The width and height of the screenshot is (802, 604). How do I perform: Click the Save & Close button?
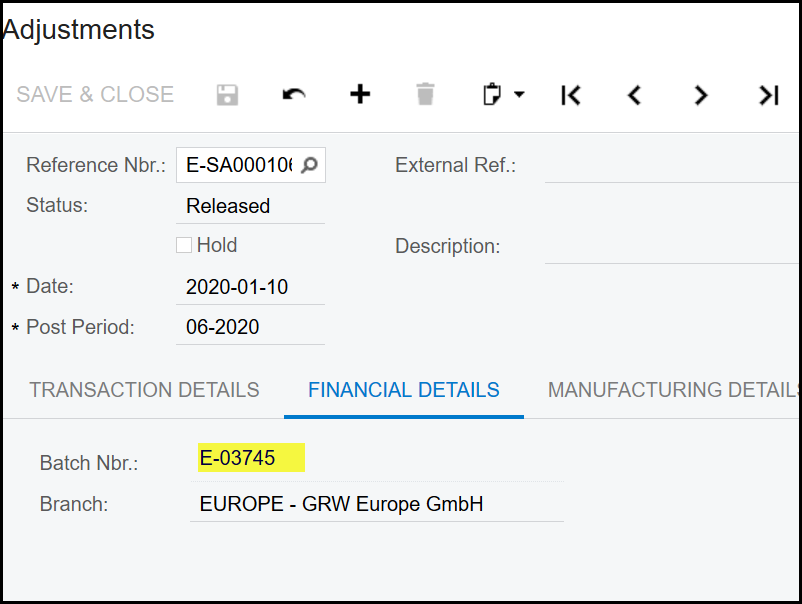coord(95,95)
